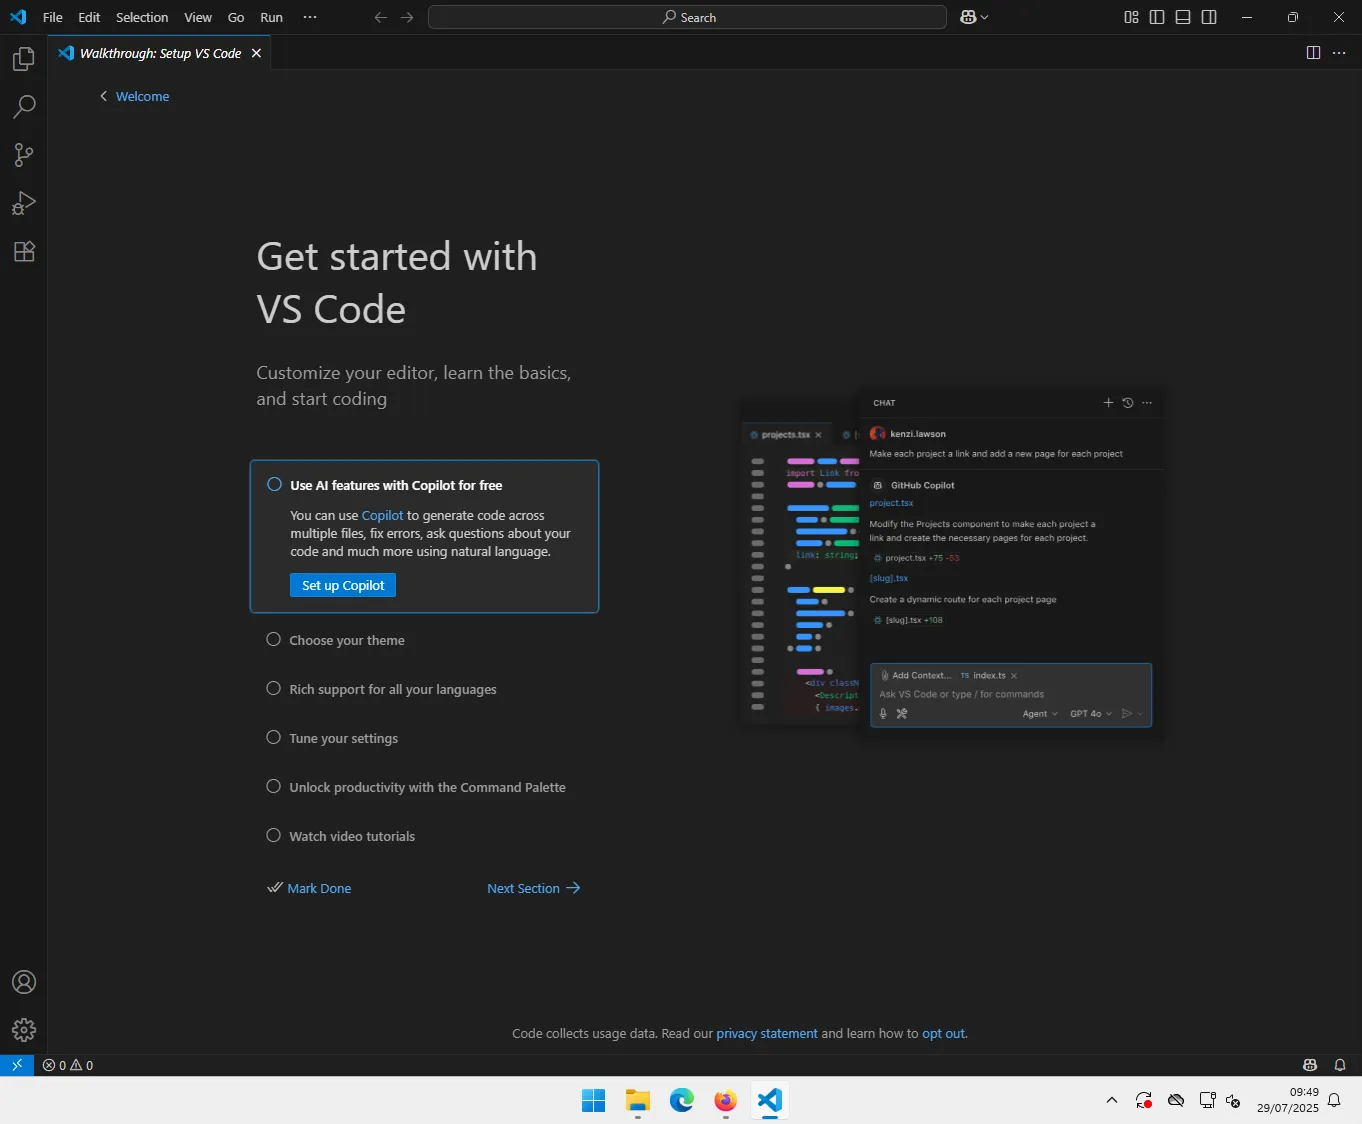Open the privacy statement link

(x=766, y=1033)
